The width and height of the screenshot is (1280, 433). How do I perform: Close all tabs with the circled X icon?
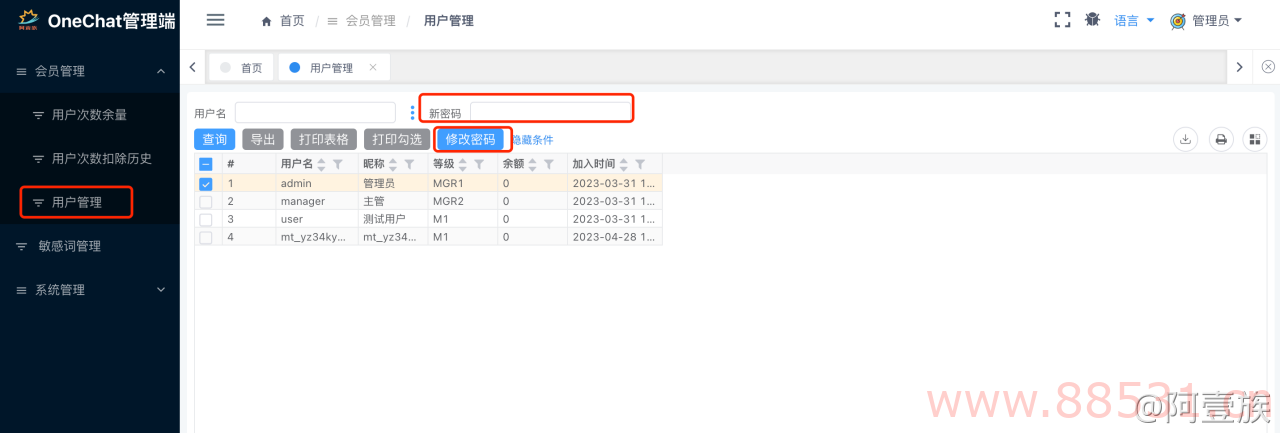pyautogui.click(x=1268, y=67)
